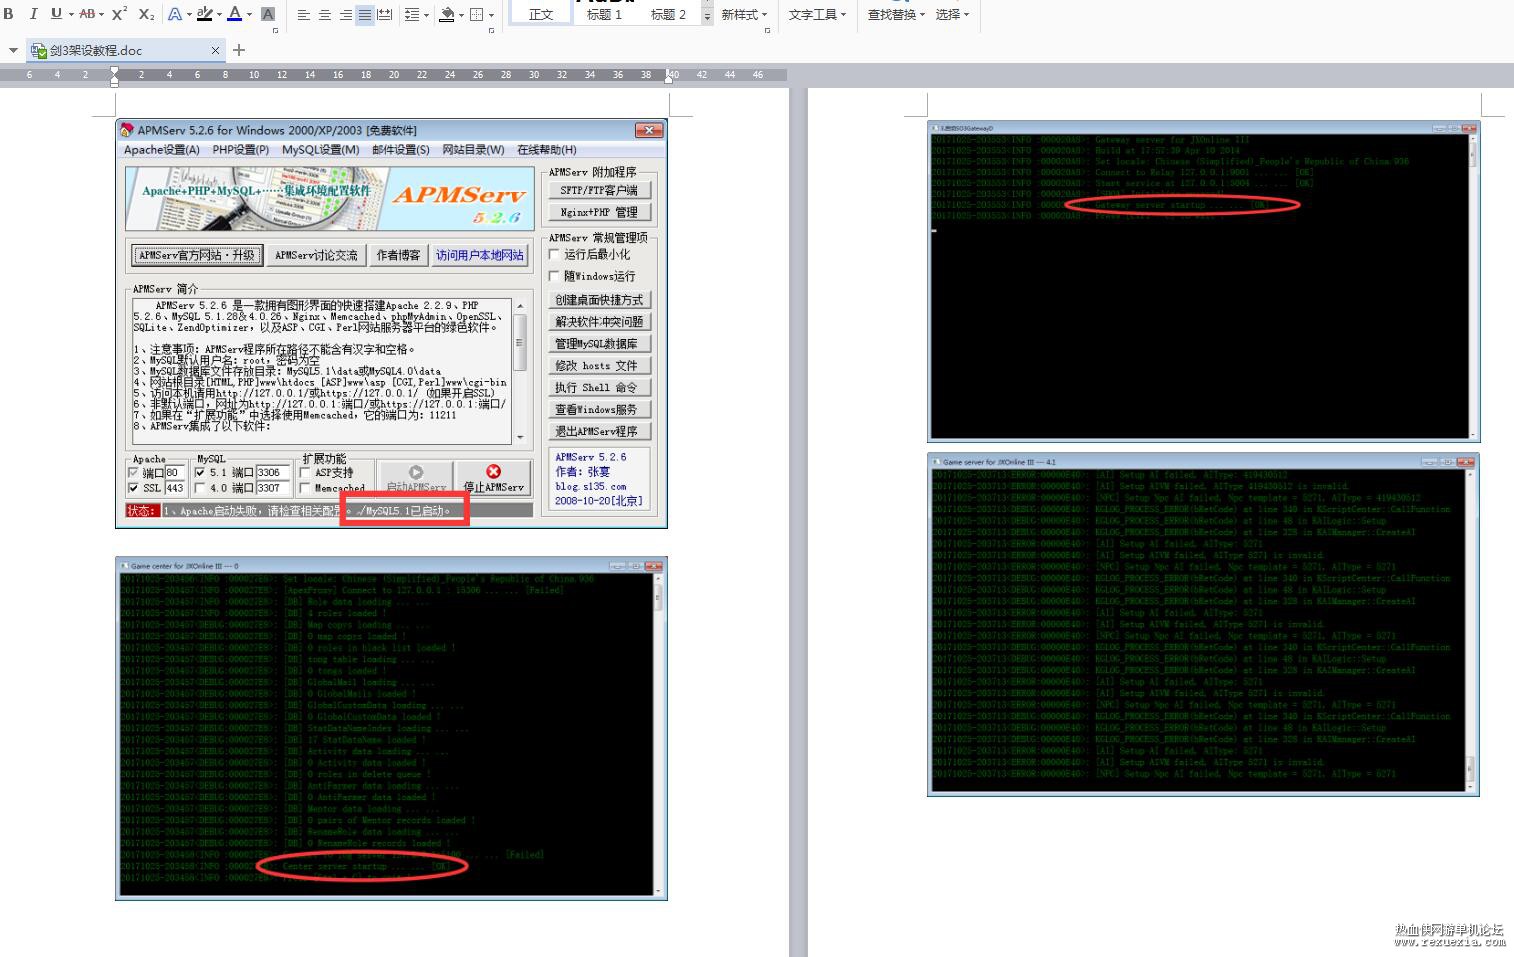Select the 剑3架设教程.doc tab
The image size is (1514, 957).
(x=125, y=50)
